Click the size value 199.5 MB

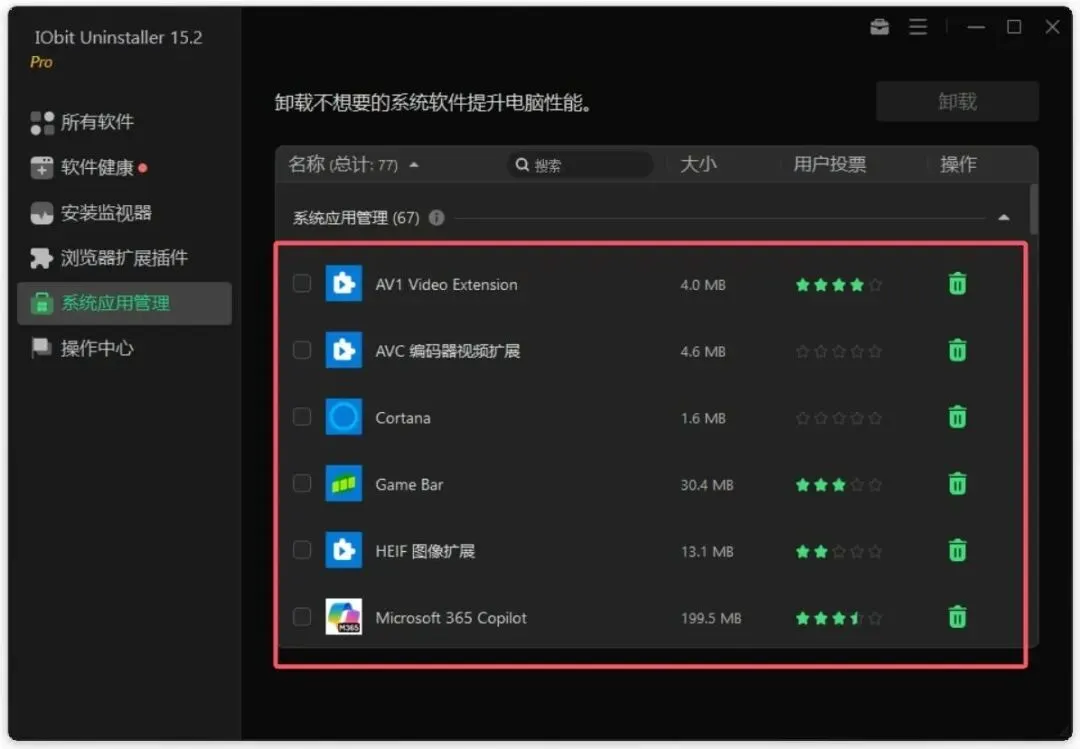711,618
